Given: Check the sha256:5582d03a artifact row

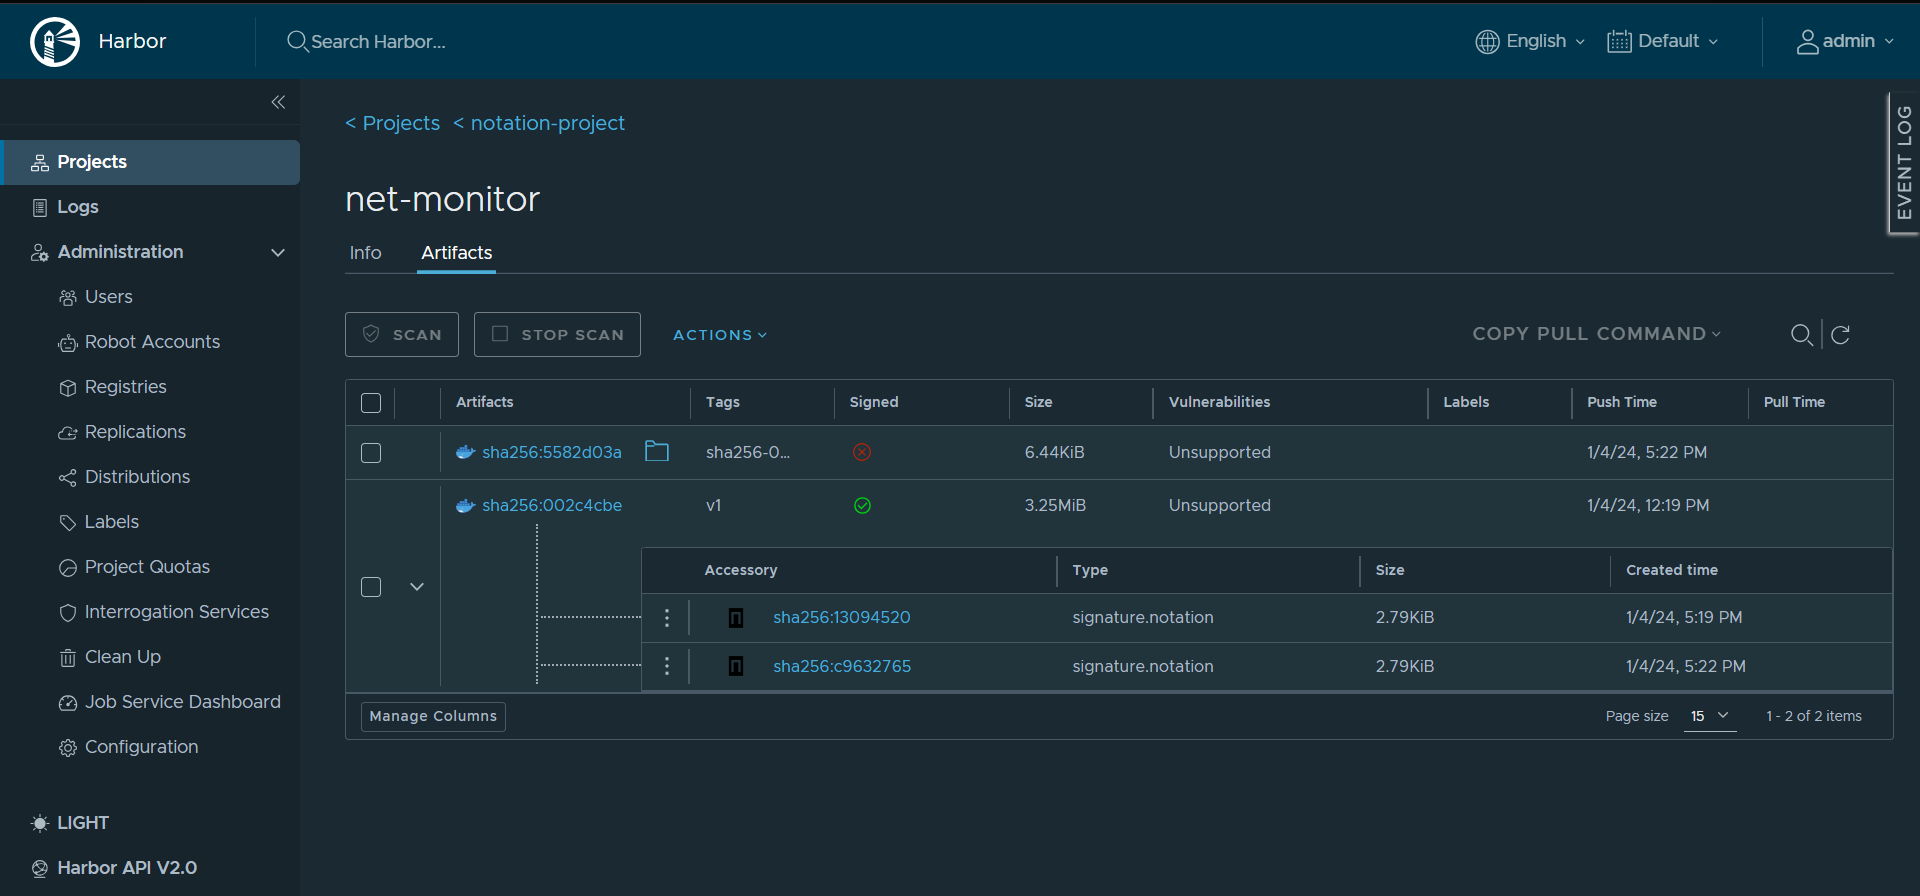Looking at the screenshot, I should [x=371, y=453].
